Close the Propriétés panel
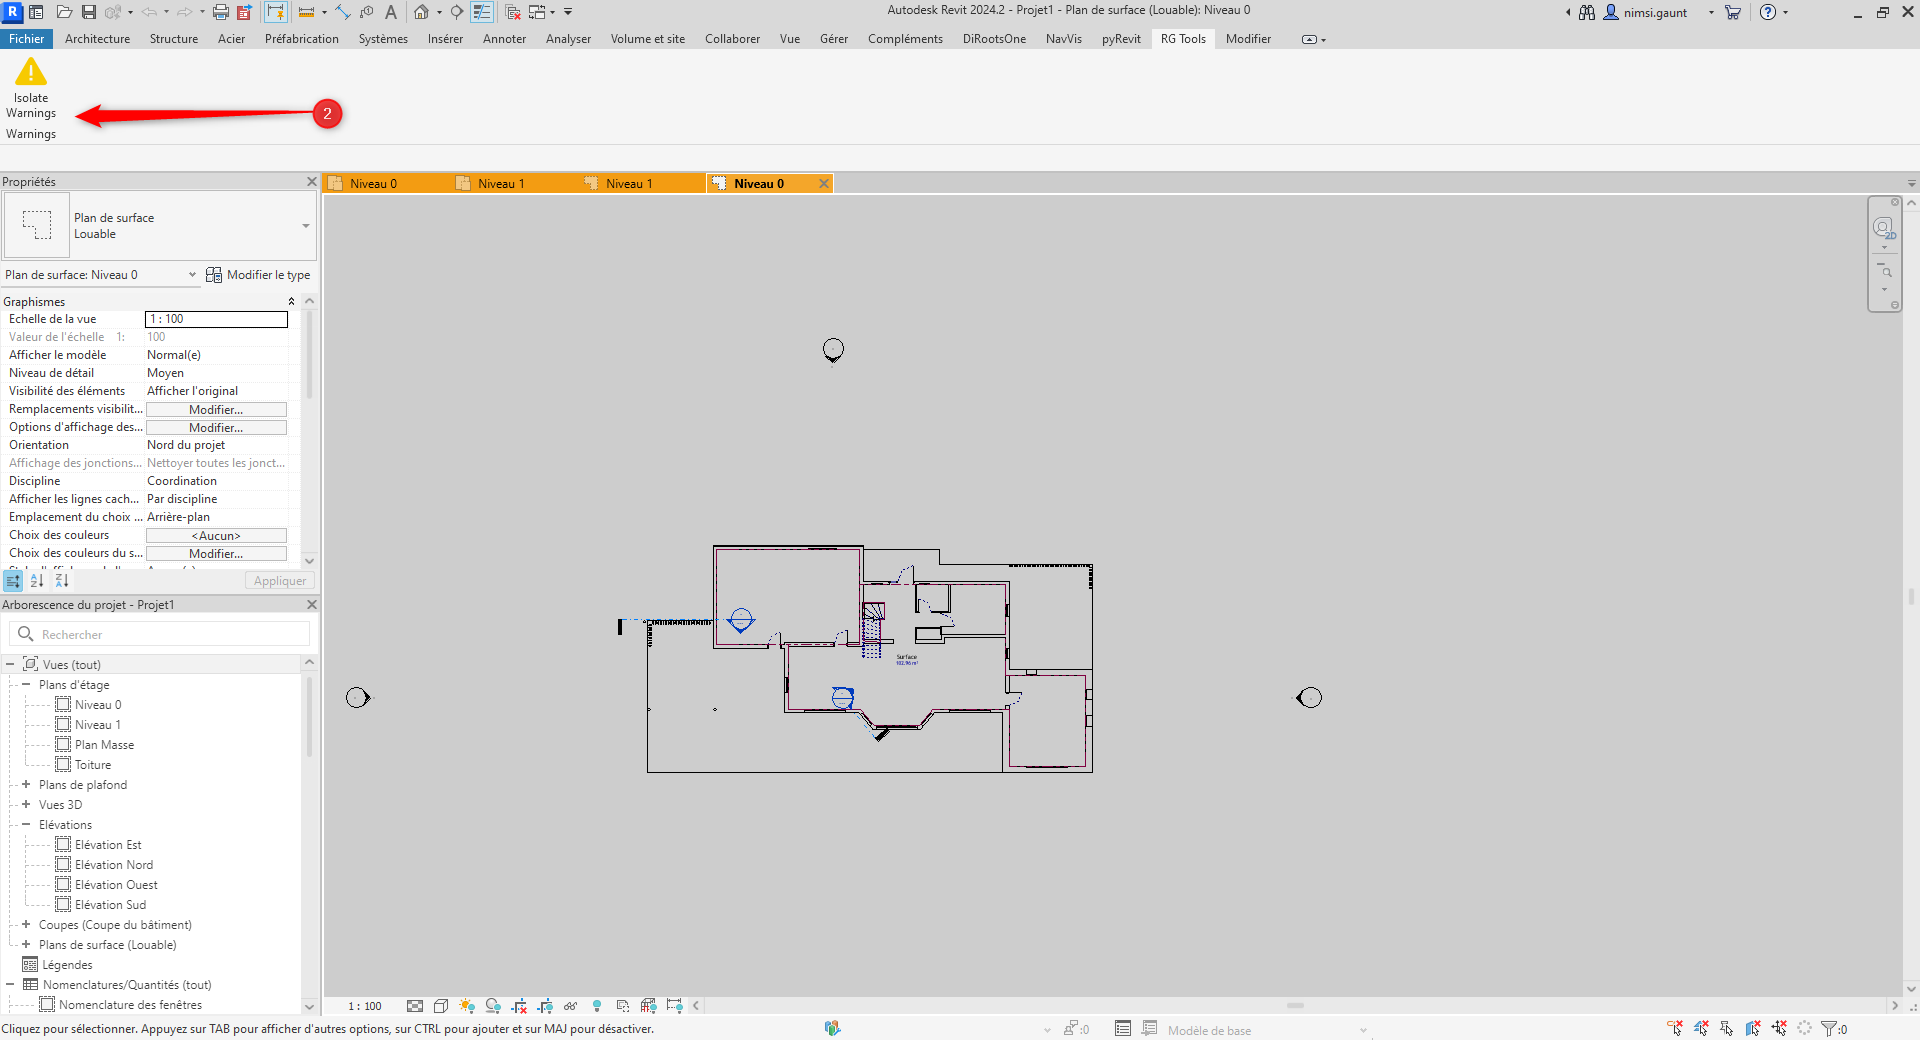This screenshot has height=1040, width=1920. click(x=311, y=182)
